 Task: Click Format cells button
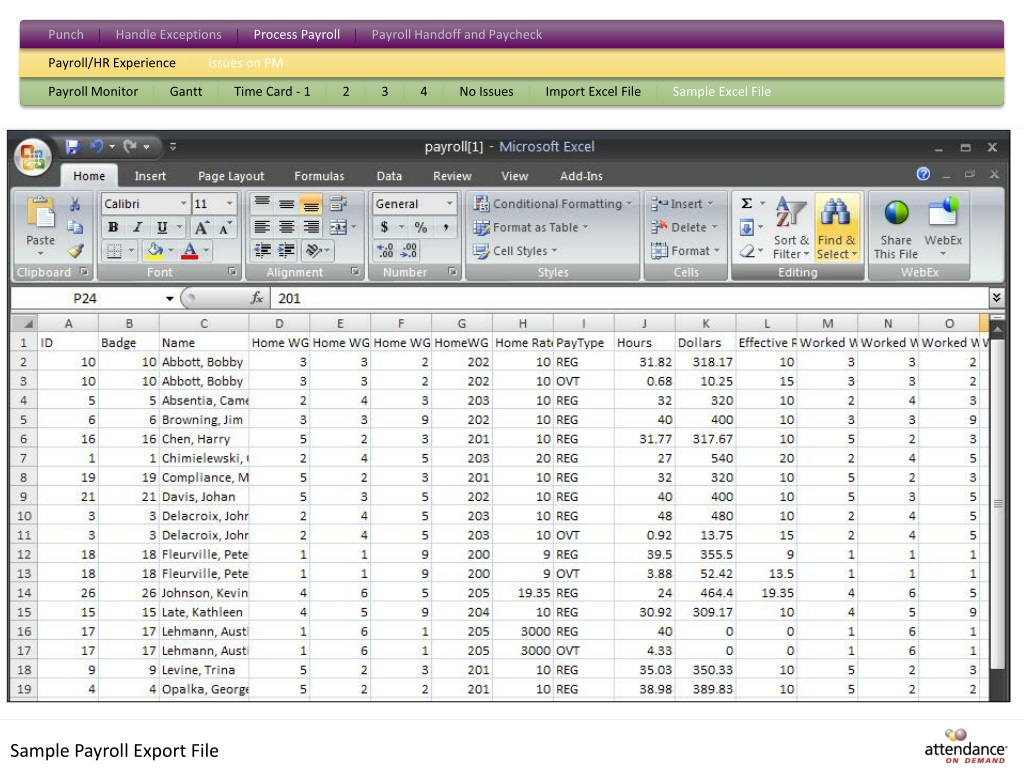(685, 251)
